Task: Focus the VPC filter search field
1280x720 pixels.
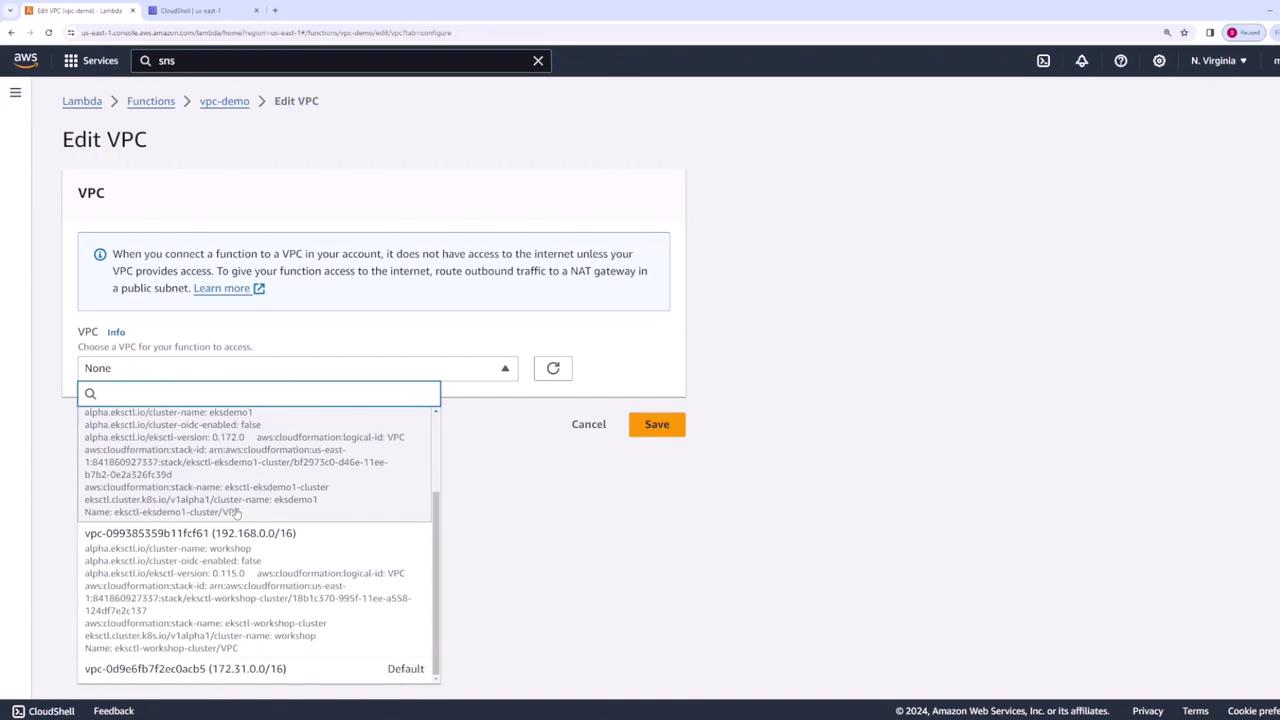Action: click(x=259, y=394)
